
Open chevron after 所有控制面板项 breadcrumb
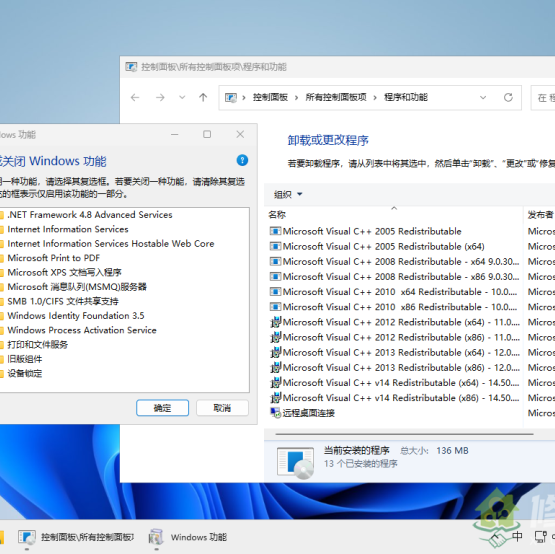click(375, 97)
